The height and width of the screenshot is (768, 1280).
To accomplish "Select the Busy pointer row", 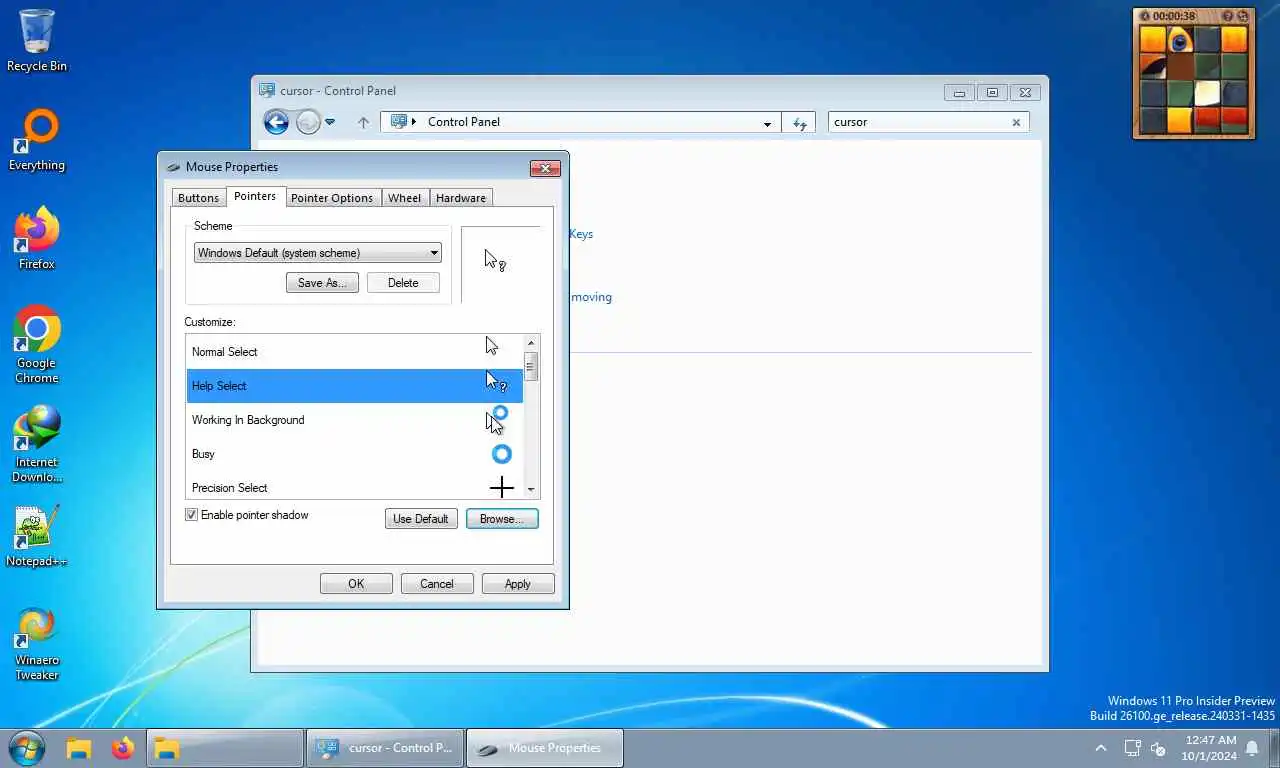I will click(x=354, y=454).
